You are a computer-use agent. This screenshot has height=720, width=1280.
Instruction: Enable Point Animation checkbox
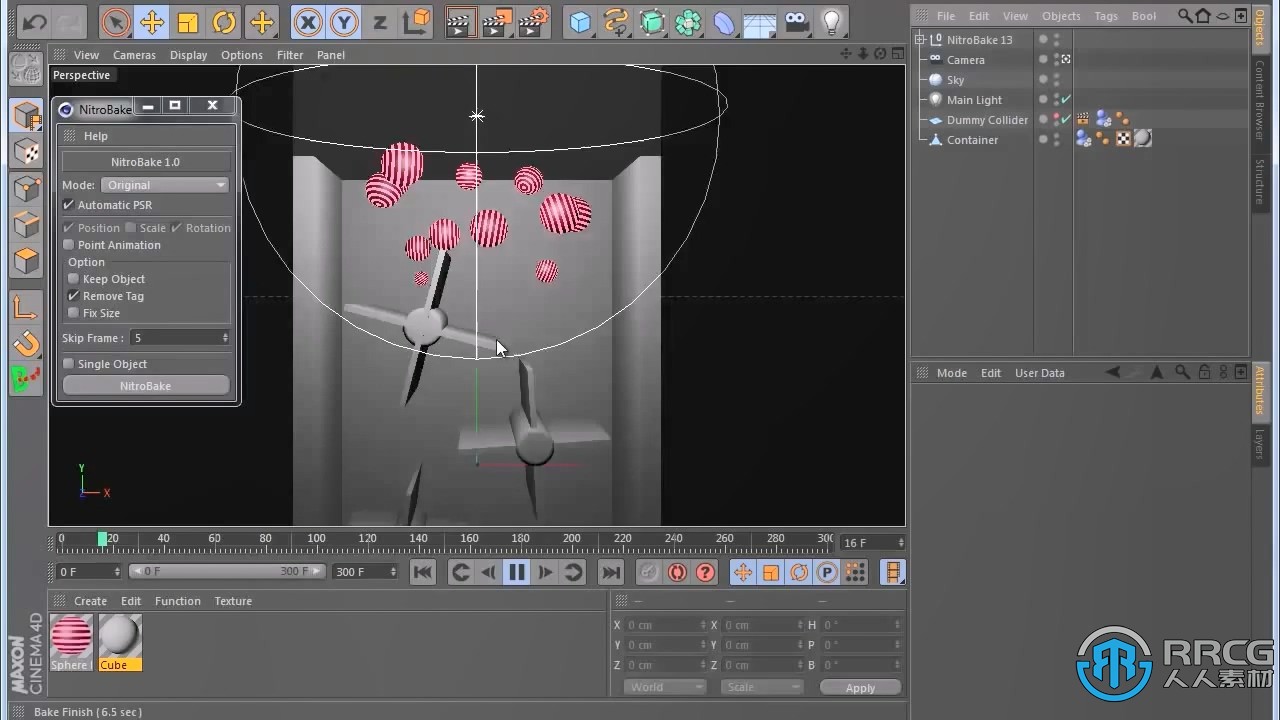[69, 245]
